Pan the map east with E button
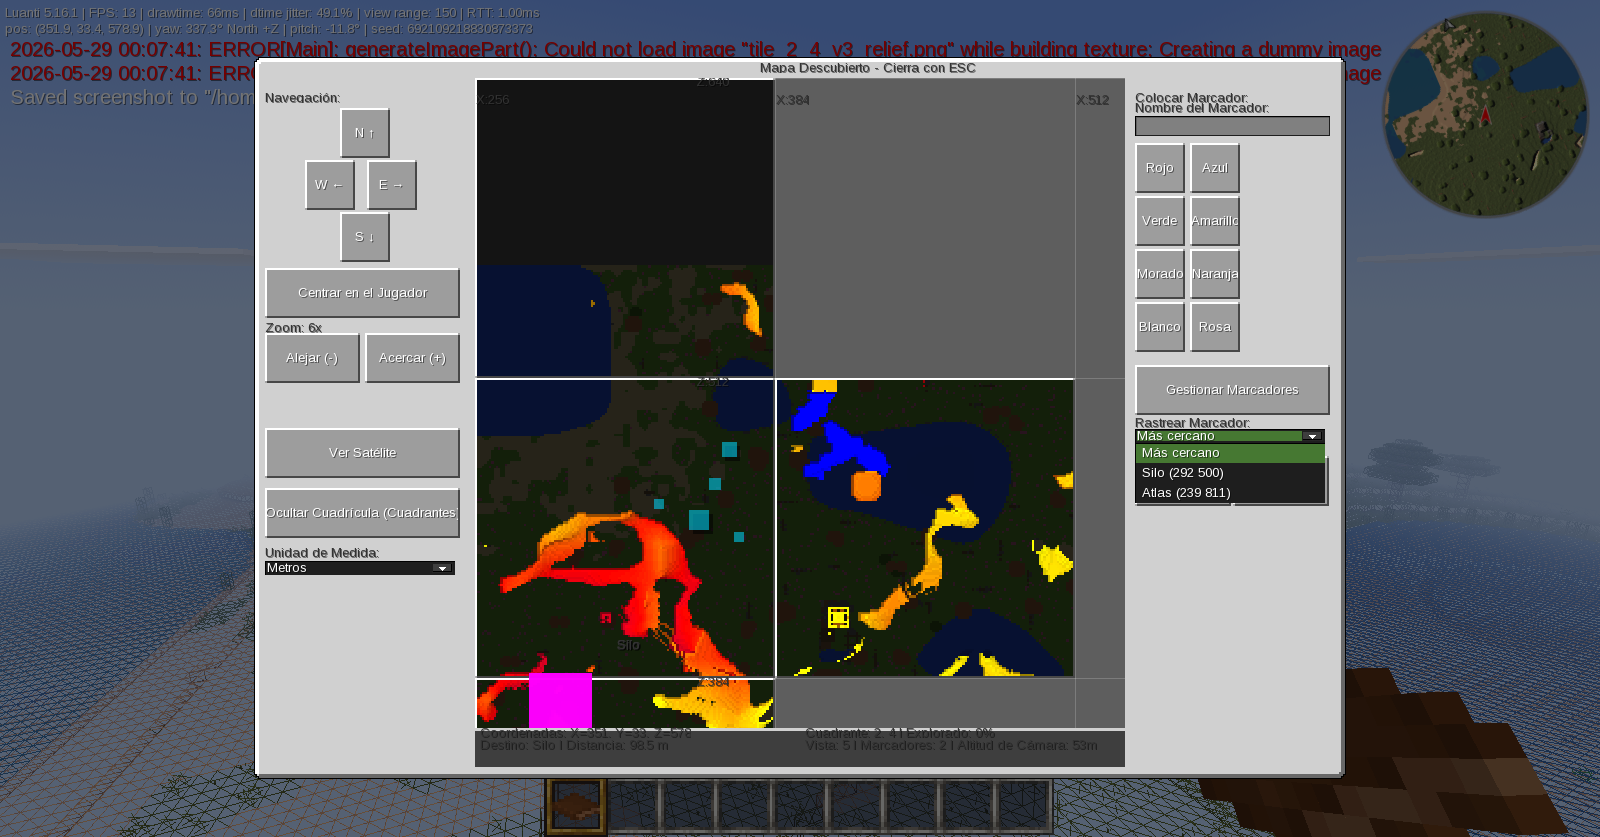Screen dimensions: 1600x837 click(392, 185)
